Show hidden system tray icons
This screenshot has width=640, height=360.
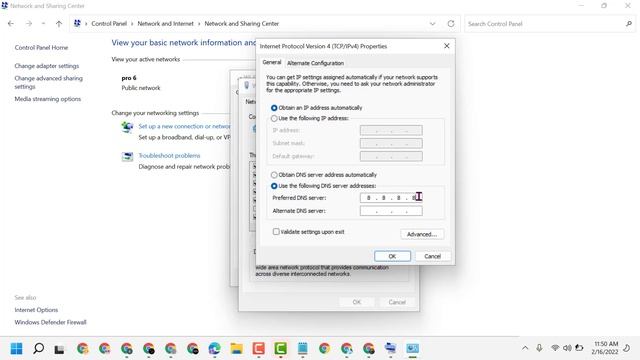click(525, 348)
